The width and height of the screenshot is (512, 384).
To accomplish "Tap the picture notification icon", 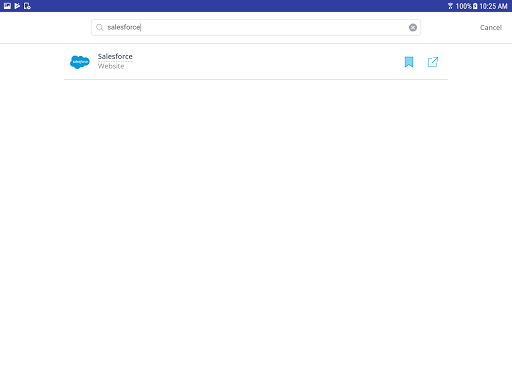I will click(x=7, y=6).
